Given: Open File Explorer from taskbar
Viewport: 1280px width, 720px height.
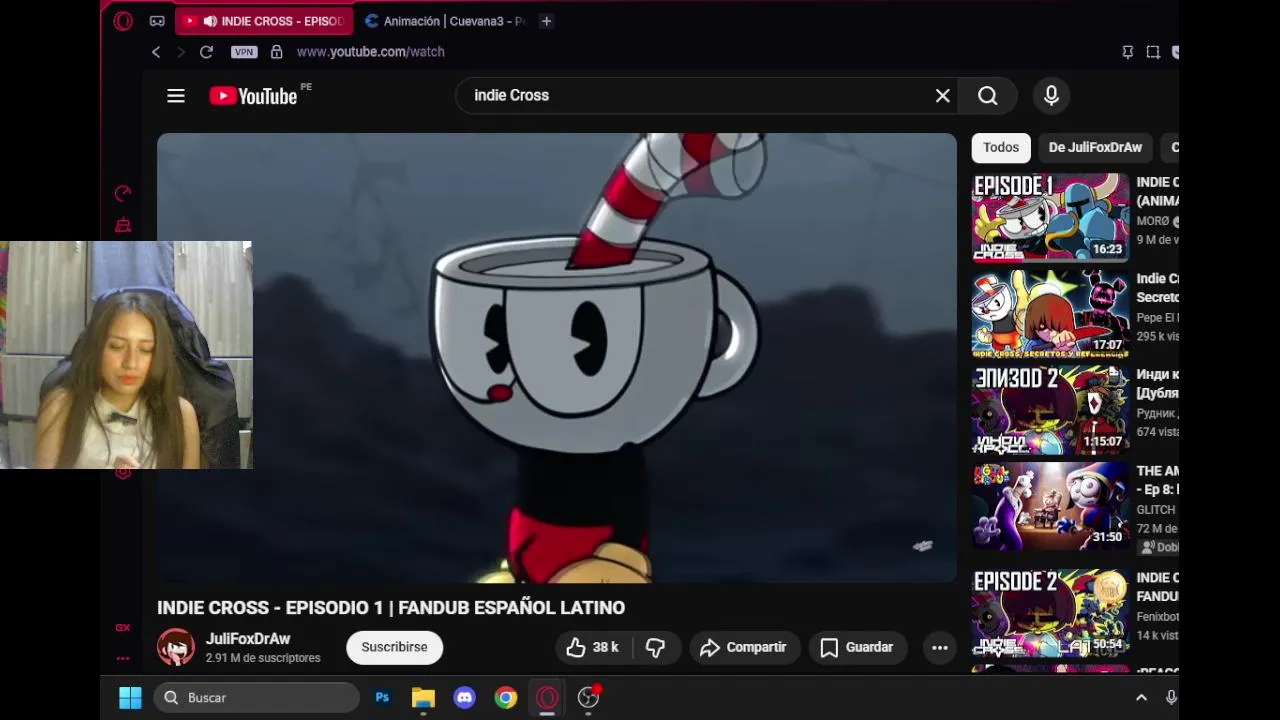Looking at the screenshot, I should click(423, 698).
